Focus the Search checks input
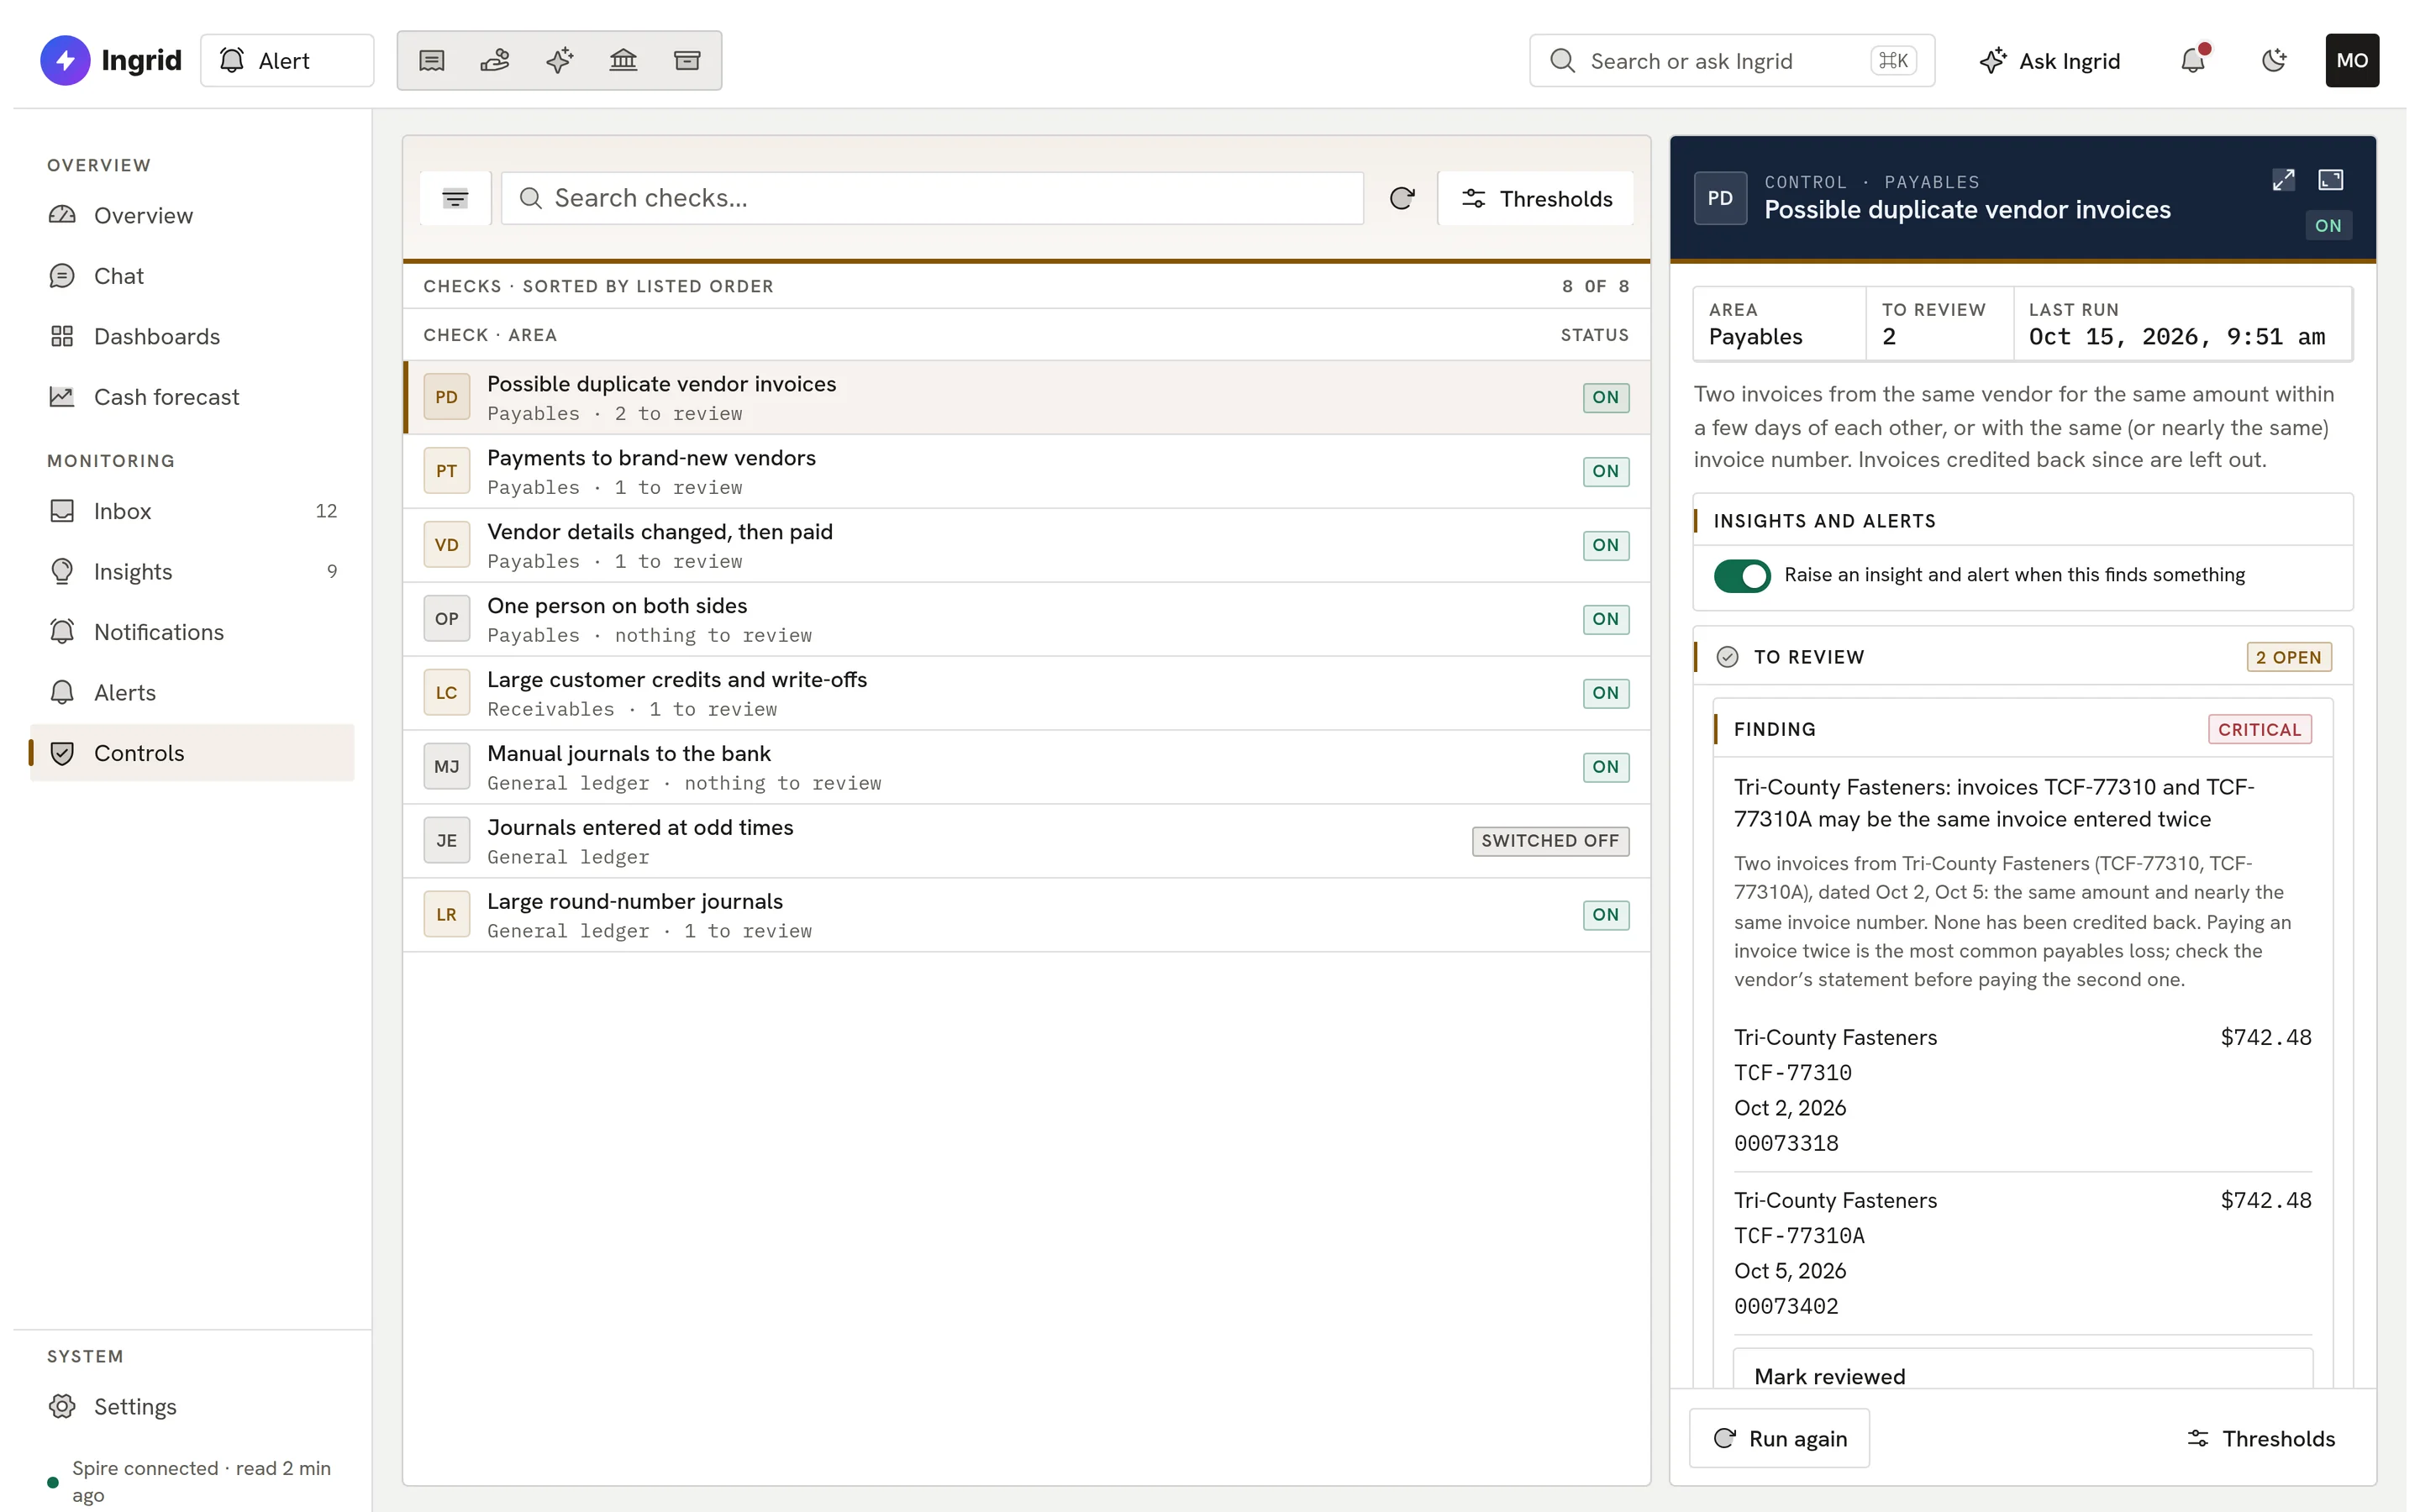The height and width of the screenshot is (1512, 2420). point(932,198)
